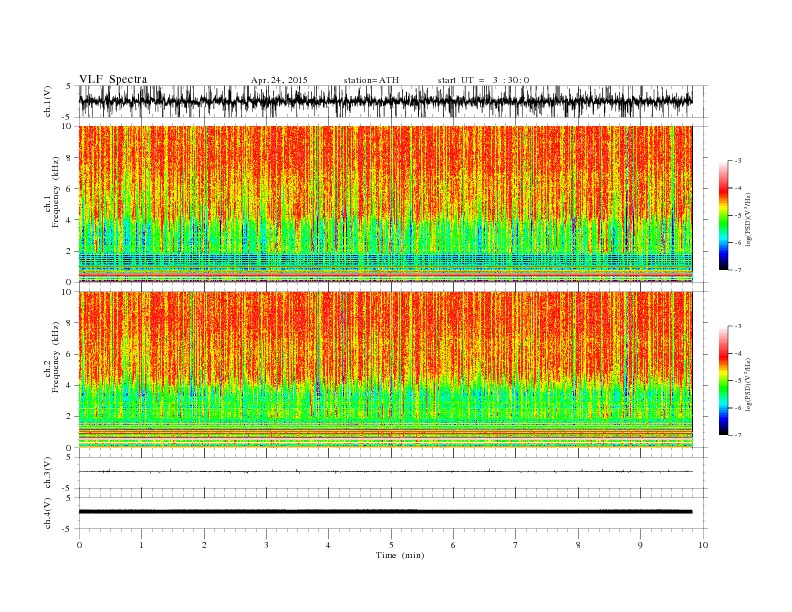792x612 pixels.
Task: Click inside the ch.1 spectrogram panel
Action: (385, 204)
